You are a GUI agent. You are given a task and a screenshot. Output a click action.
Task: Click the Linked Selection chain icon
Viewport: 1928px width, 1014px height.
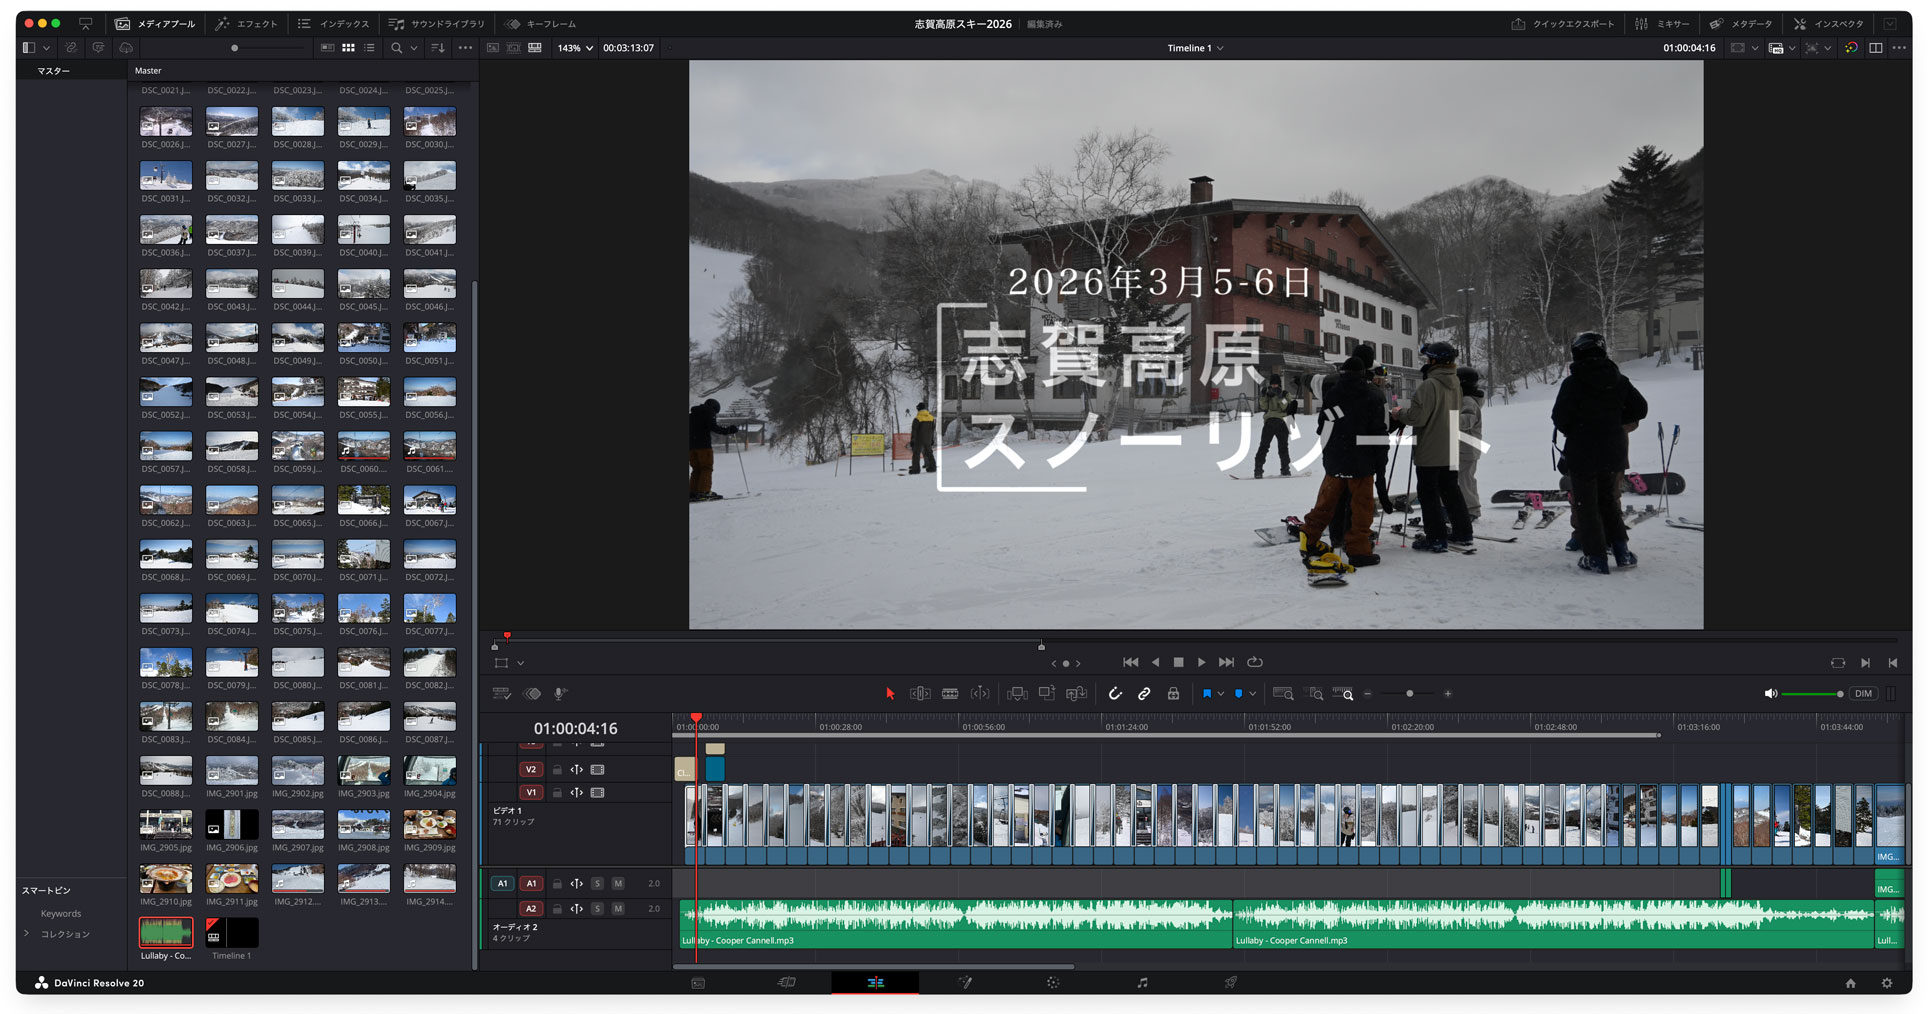1144,694
